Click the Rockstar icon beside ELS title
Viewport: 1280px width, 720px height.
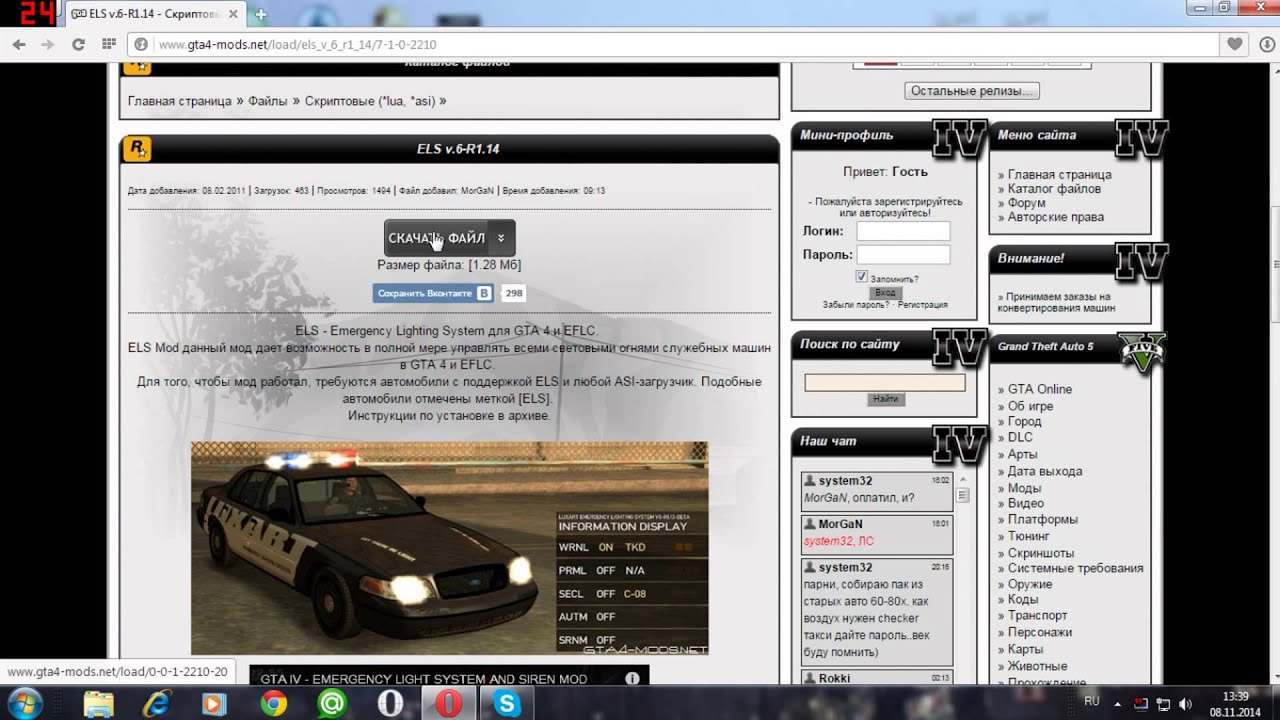pos(137,148)
